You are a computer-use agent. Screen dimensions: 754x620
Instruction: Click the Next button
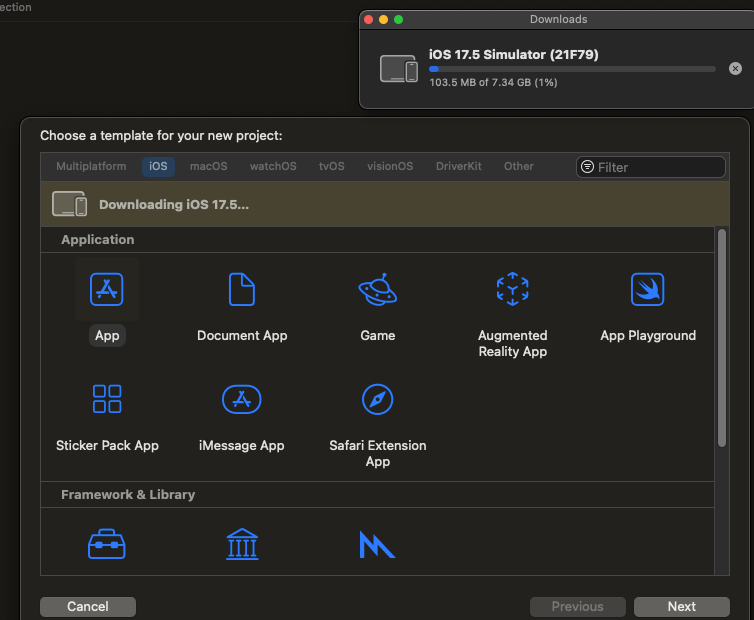click(682, 607)
